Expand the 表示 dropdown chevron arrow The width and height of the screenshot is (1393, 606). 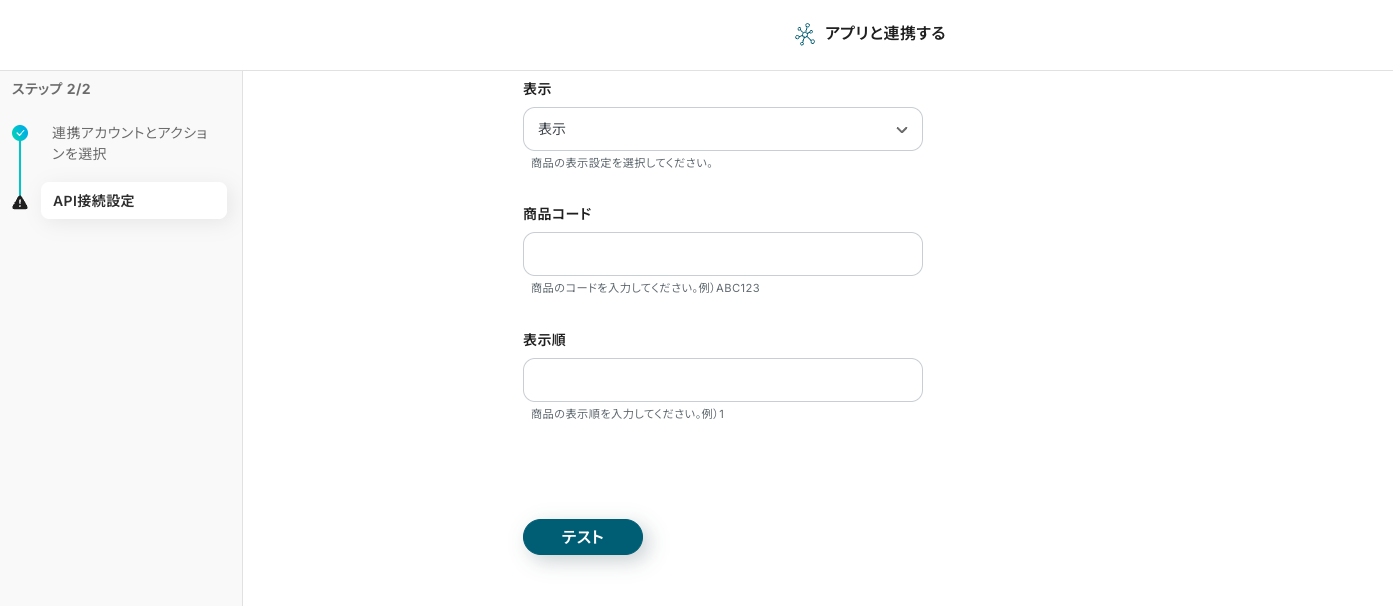[x=901, y=130]
